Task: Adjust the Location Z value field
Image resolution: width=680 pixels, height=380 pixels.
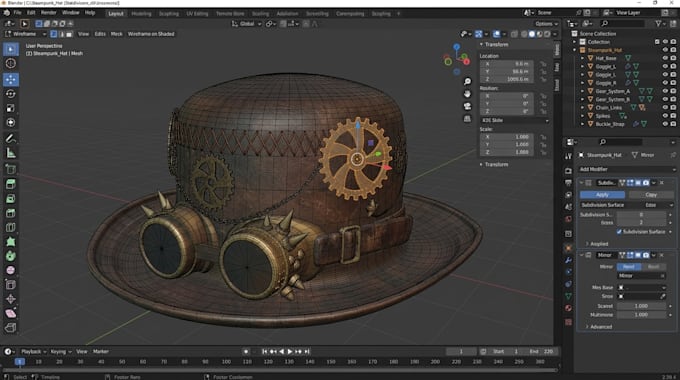Action: (x=507, y=79)
